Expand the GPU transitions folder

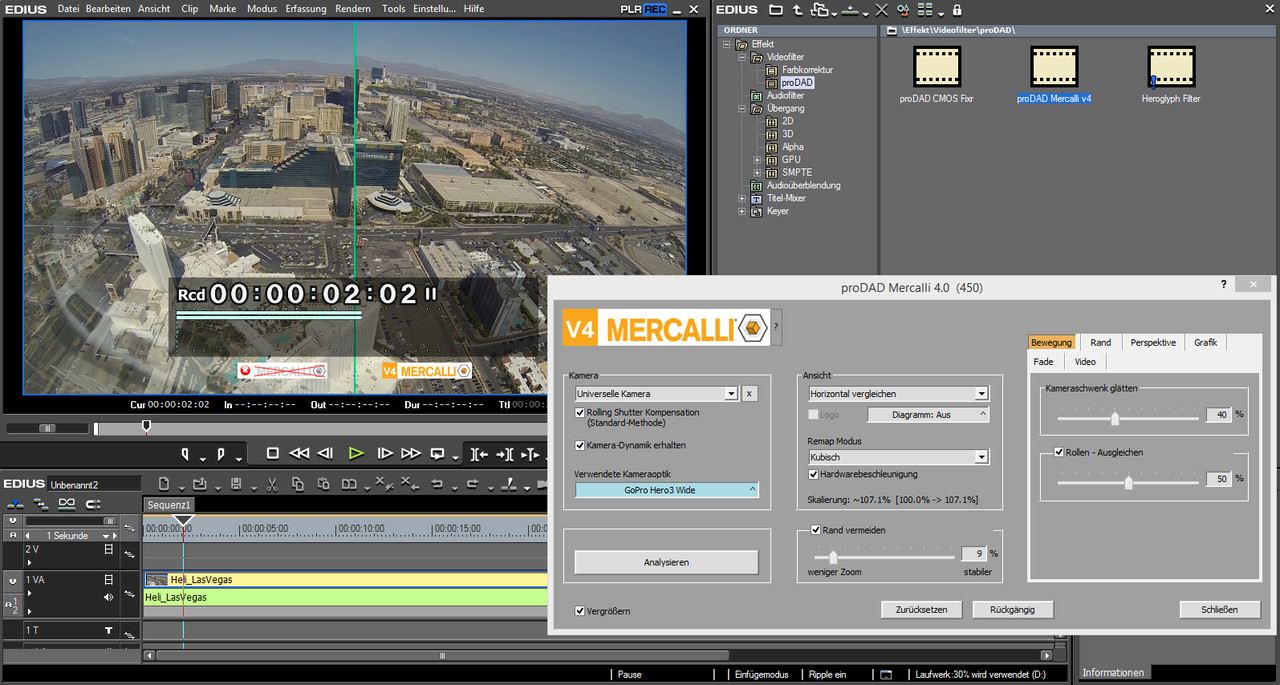[x=757, y=160]
